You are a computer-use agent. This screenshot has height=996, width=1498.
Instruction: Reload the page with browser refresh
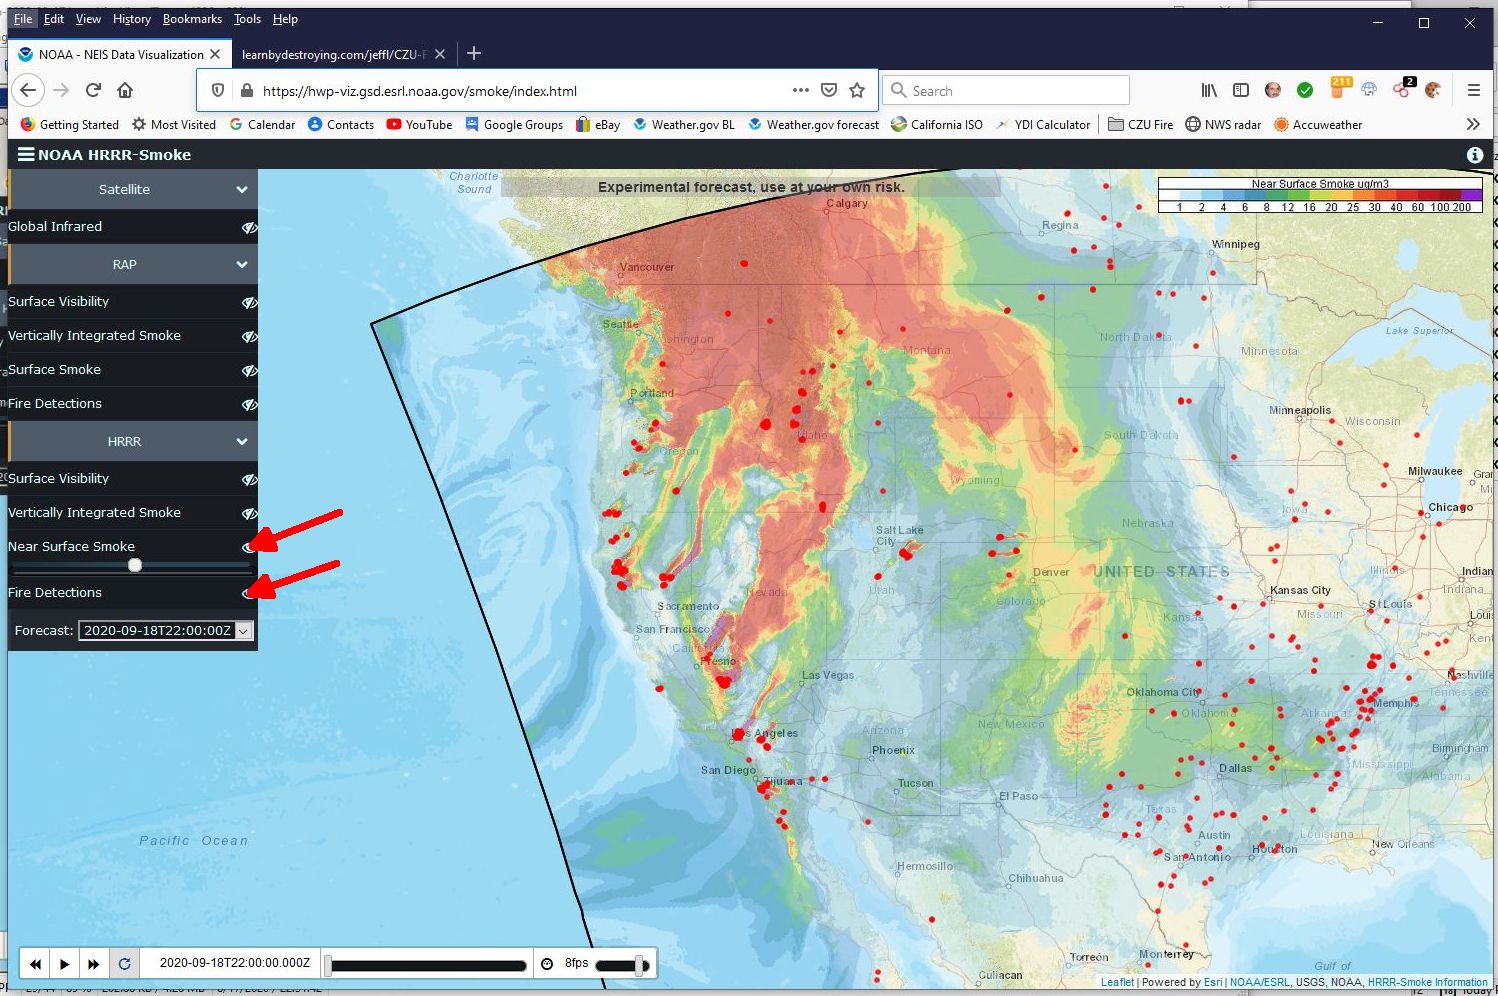93,90
